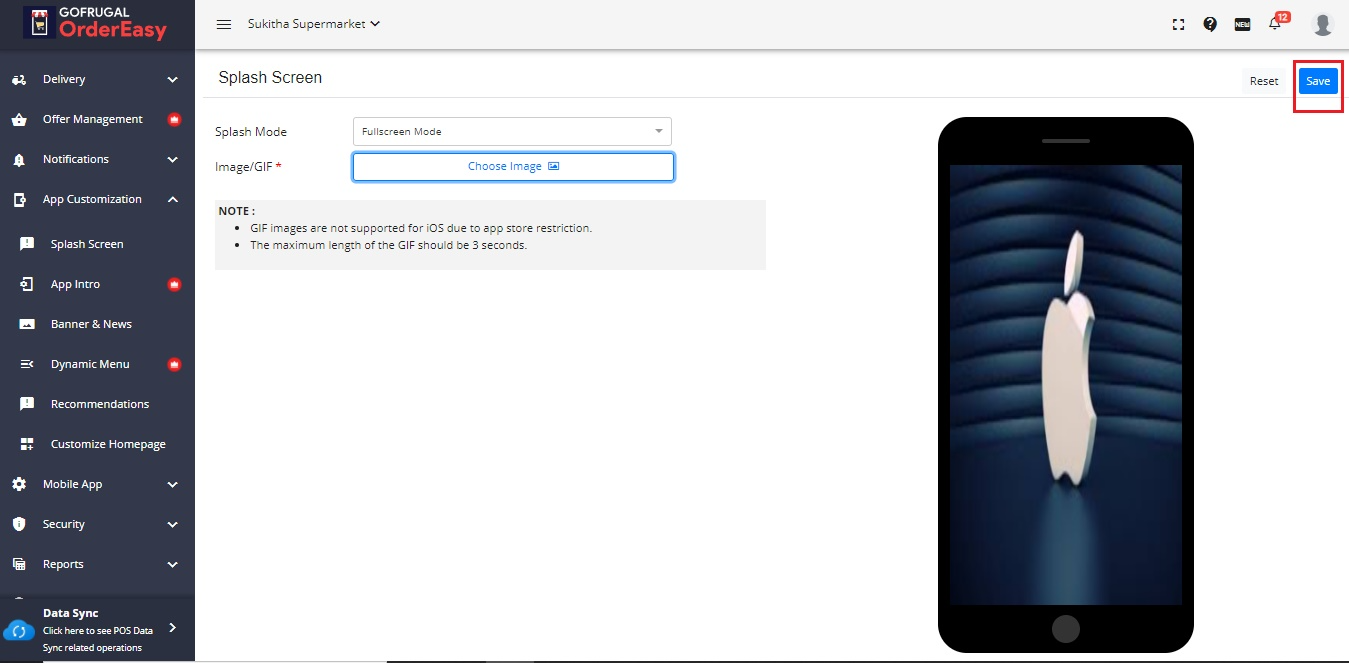Click the Choose Image button
Image resolution: width=1349 pixels, height=663 pixels.
(x=513, y=167)
